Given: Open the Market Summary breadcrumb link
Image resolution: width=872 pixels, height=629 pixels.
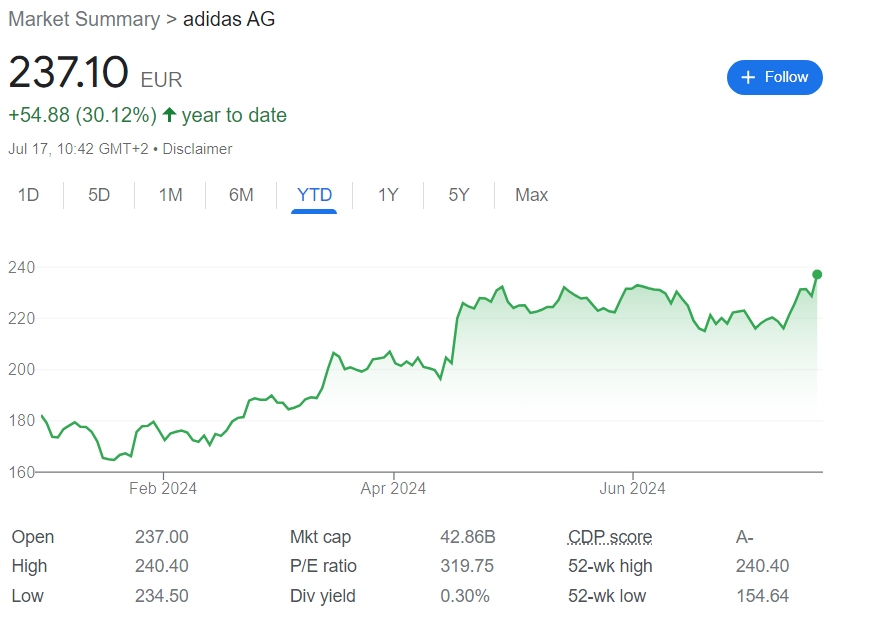Looking at the screenshot, I should (84, 19).
